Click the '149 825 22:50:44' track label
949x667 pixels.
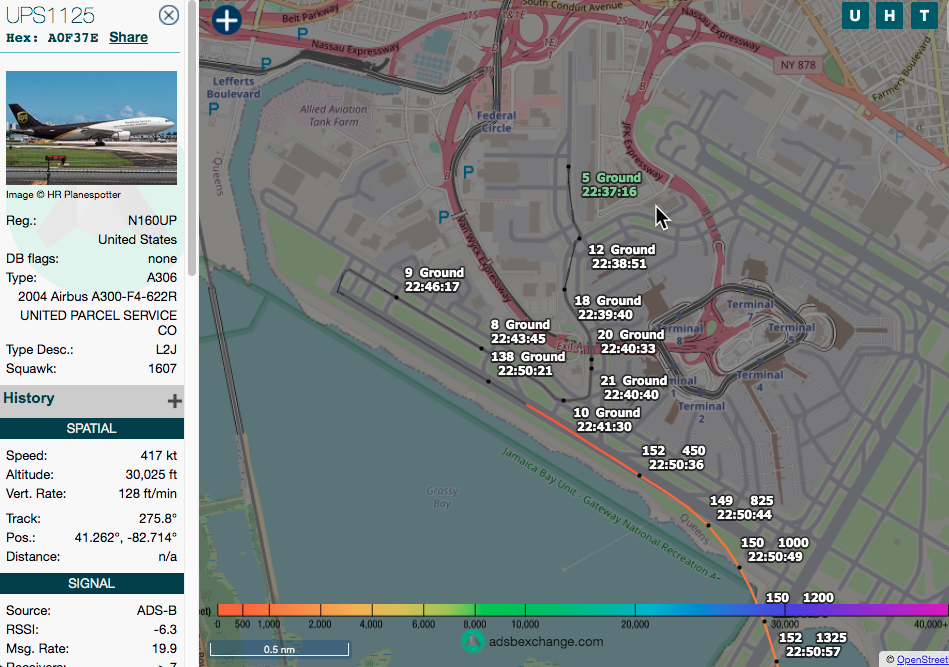point(741,508)
